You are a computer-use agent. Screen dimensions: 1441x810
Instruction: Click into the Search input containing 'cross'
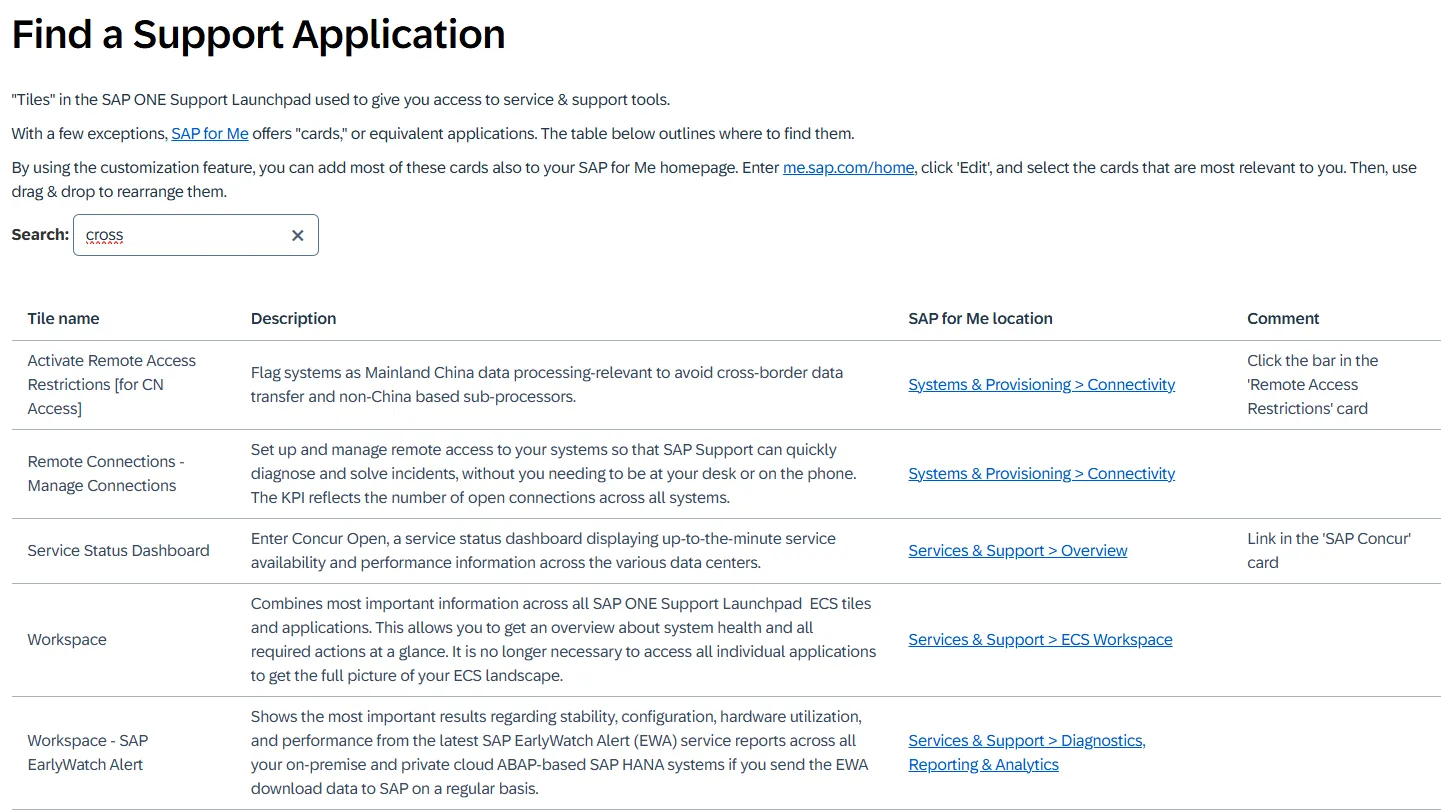(180, 235)
